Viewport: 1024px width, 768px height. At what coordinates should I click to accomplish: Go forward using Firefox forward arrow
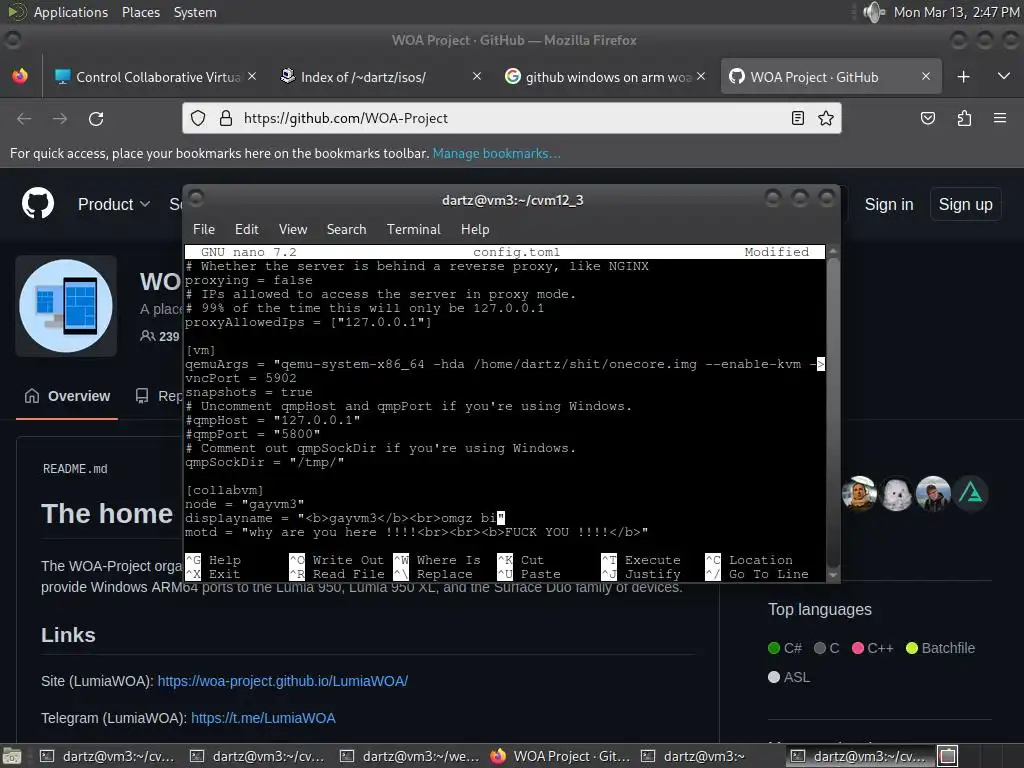60,118
